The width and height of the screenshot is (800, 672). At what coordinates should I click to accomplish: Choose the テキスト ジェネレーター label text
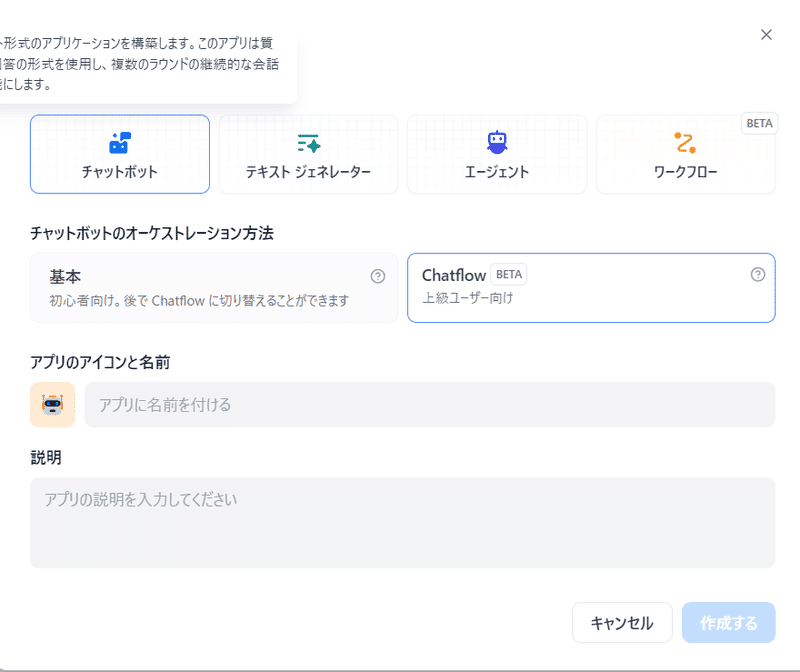tap(308, 172)
